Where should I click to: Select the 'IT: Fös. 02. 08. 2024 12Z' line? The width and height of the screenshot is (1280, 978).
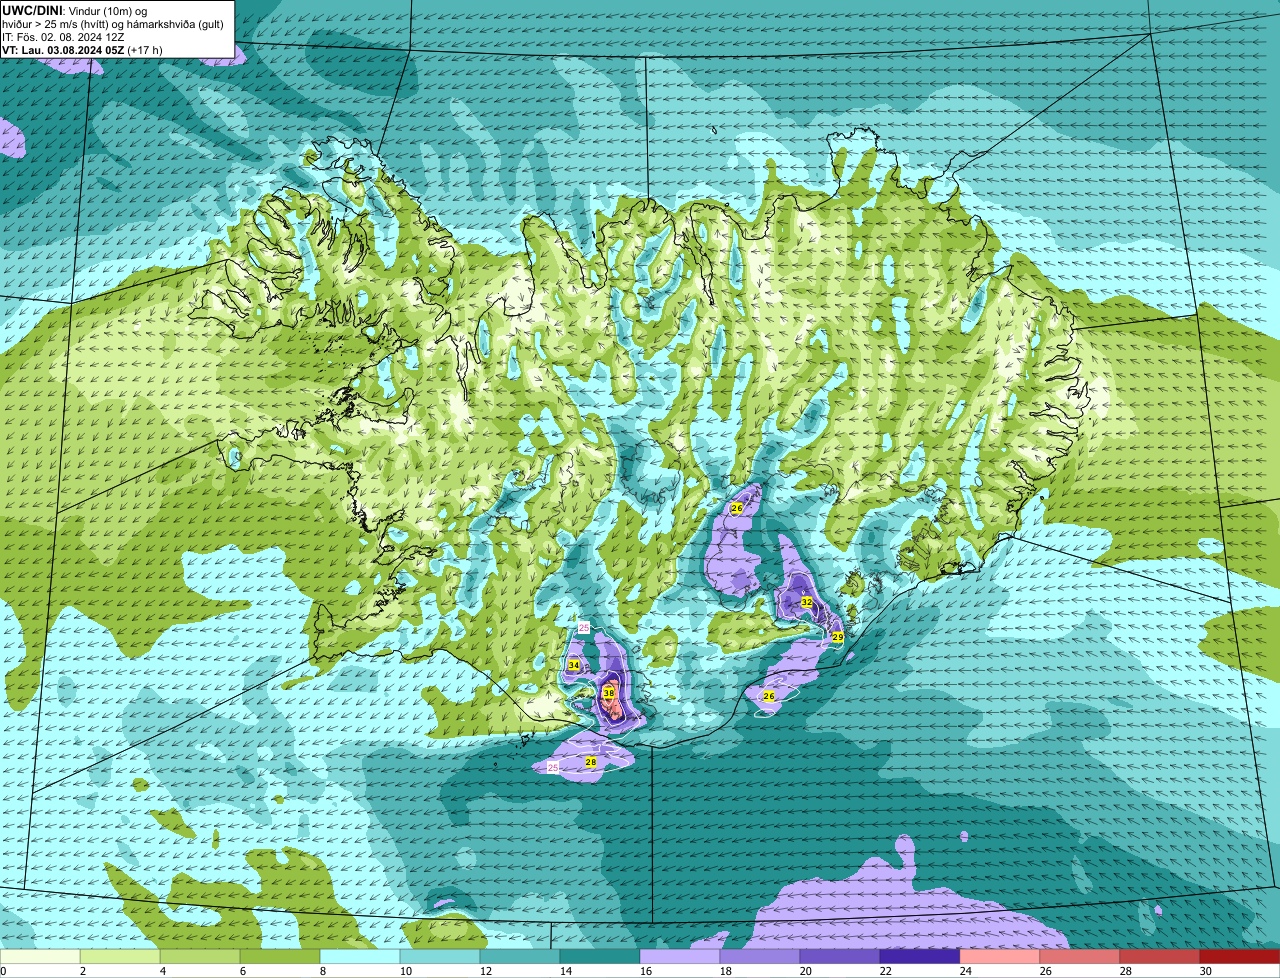pos(63,37)
